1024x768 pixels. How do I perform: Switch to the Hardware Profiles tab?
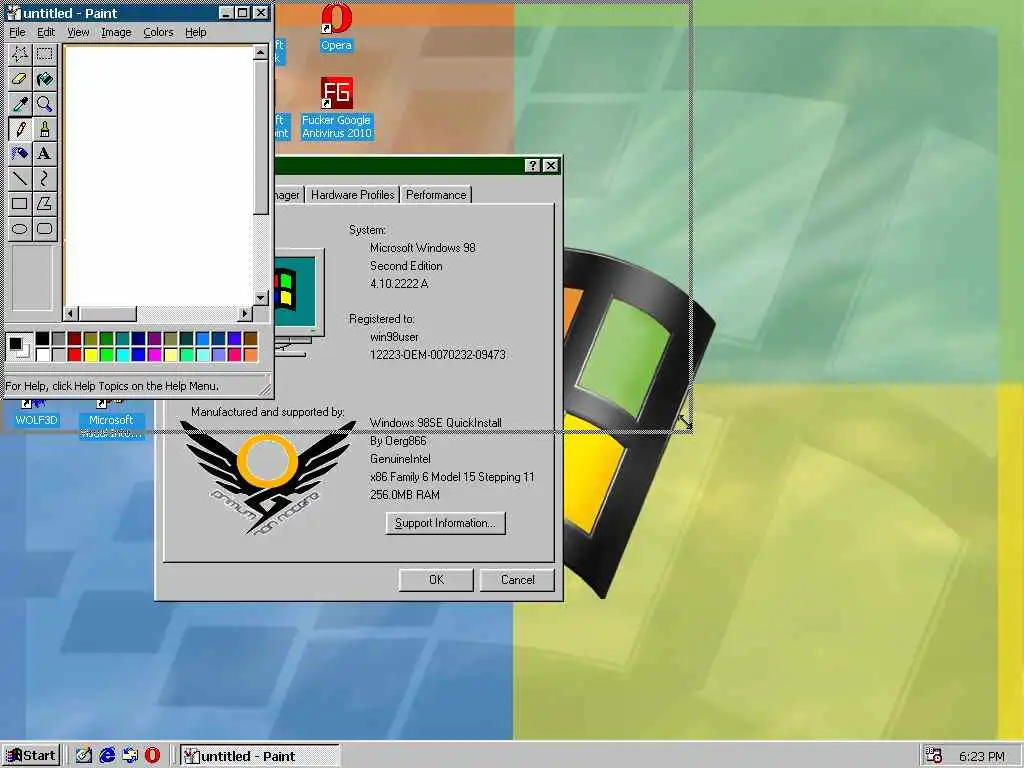(x=353, y=195)
